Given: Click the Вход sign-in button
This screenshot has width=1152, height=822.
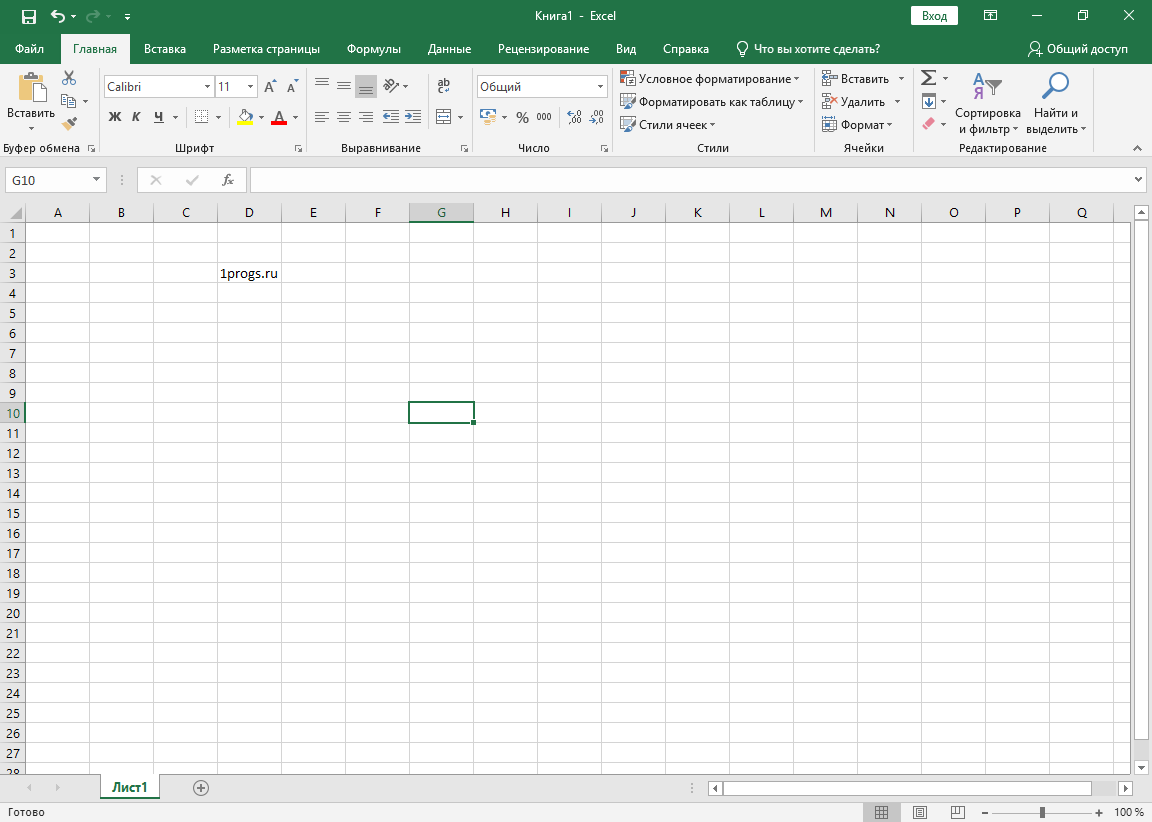Looking at the screenshot, I should coord(934,16).
